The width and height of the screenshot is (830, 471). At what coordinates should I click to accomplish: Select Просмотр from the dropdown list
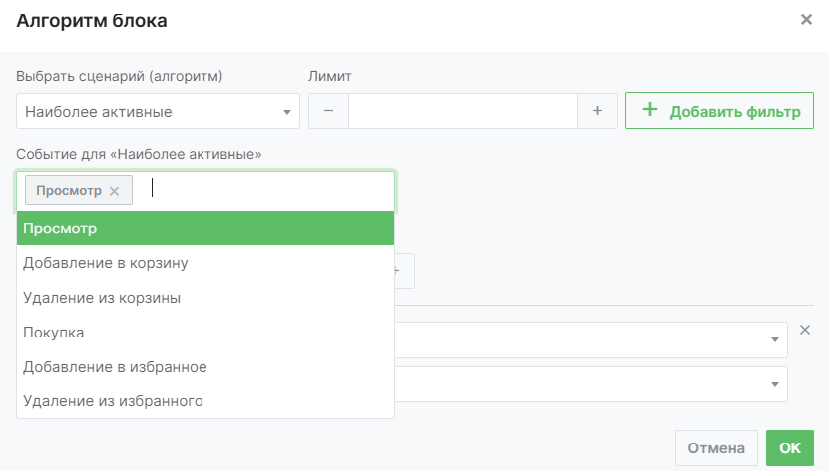205,229
